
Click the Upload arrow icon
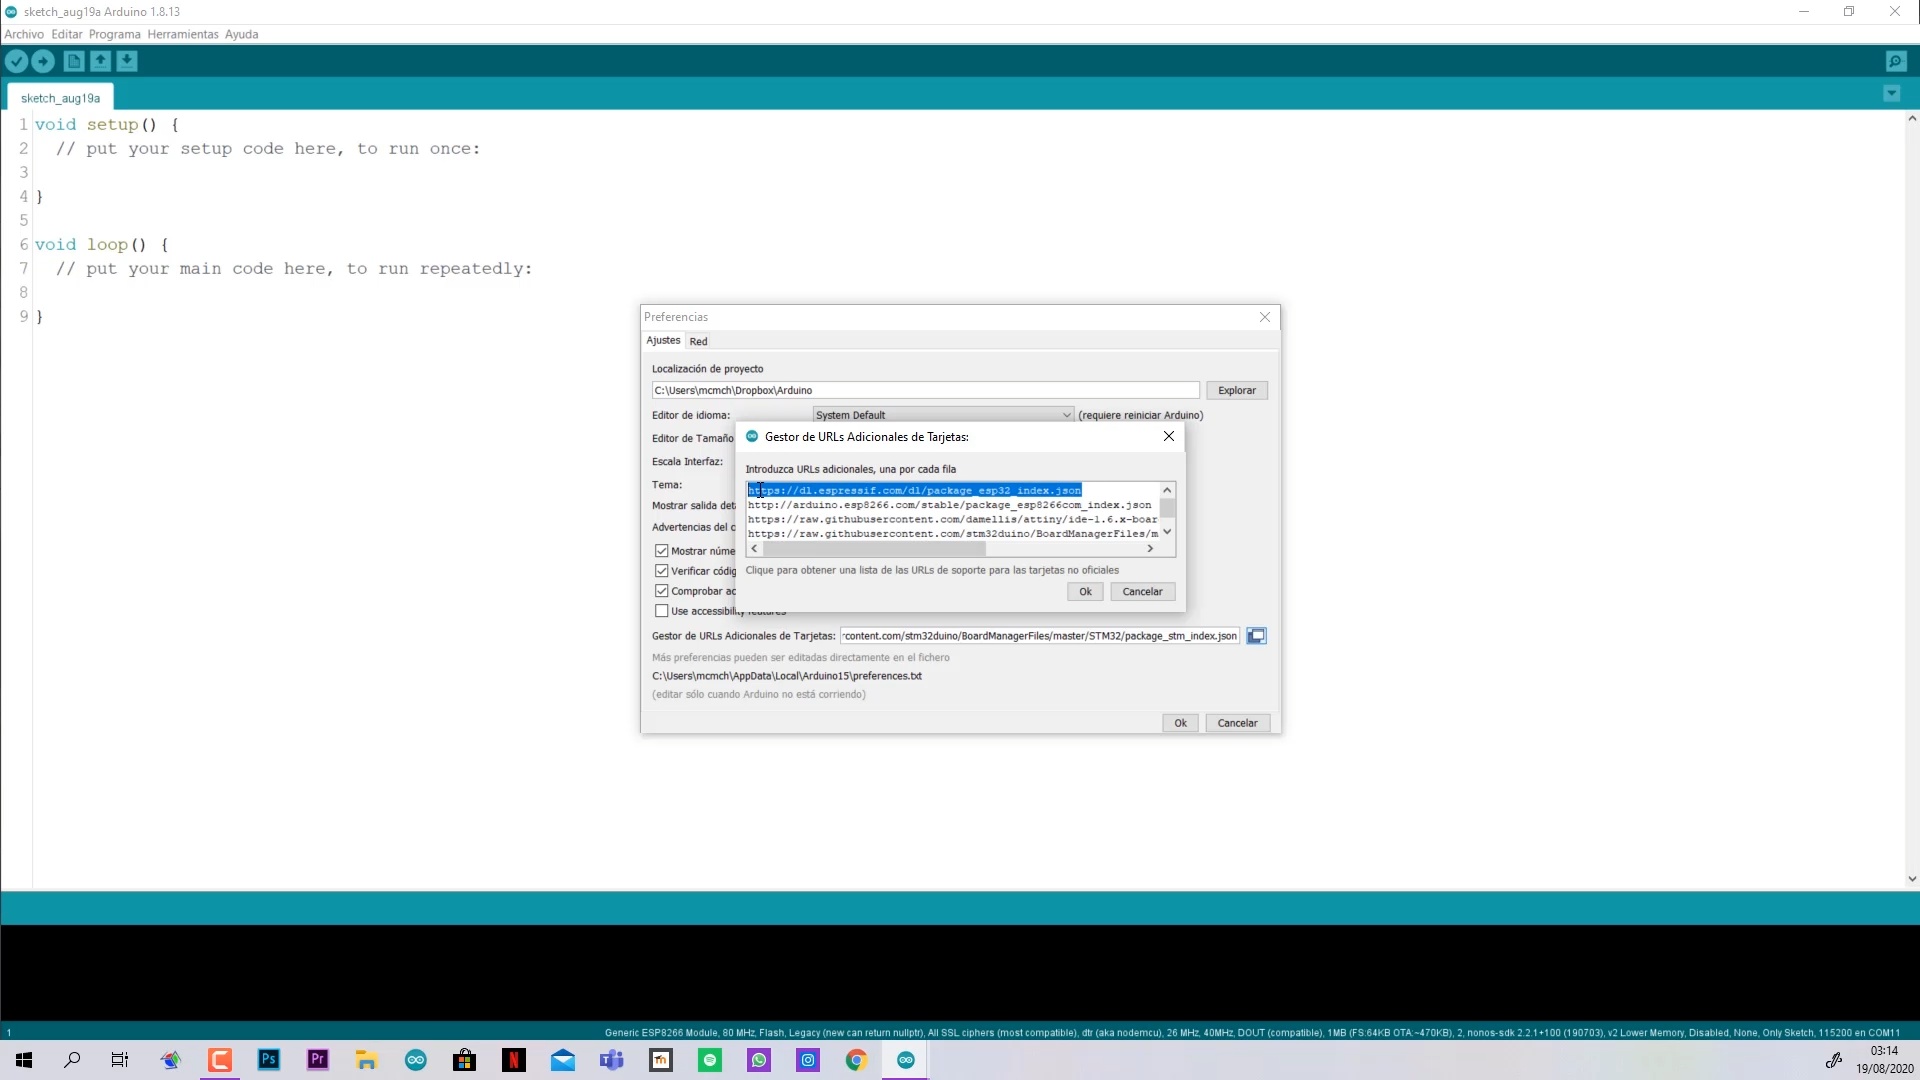click(43, 61)
